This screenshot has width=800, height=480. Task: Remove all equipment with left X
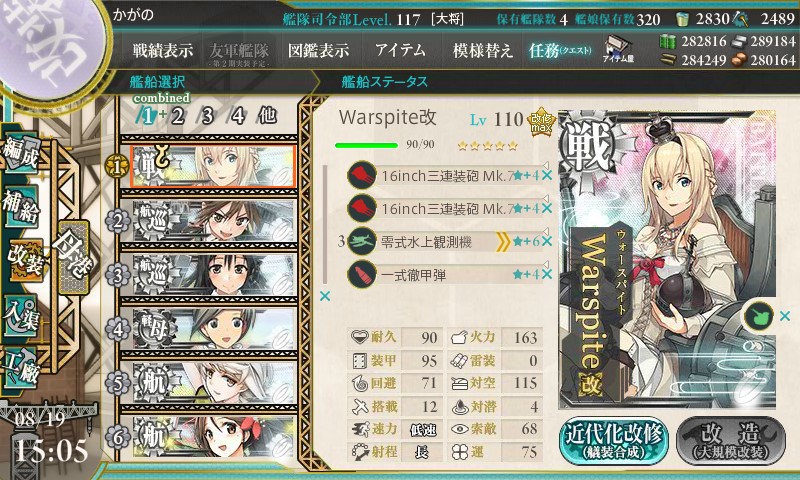[x=324, y=296]
